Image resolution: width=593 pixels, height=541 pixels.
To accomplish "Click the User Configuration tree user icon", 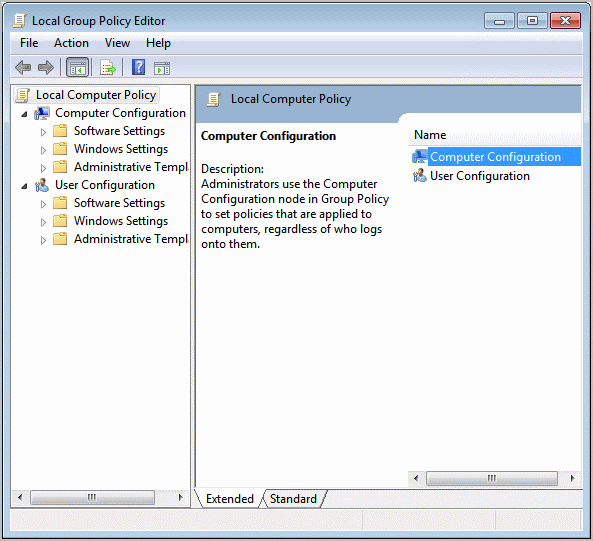I will point(42,185).
